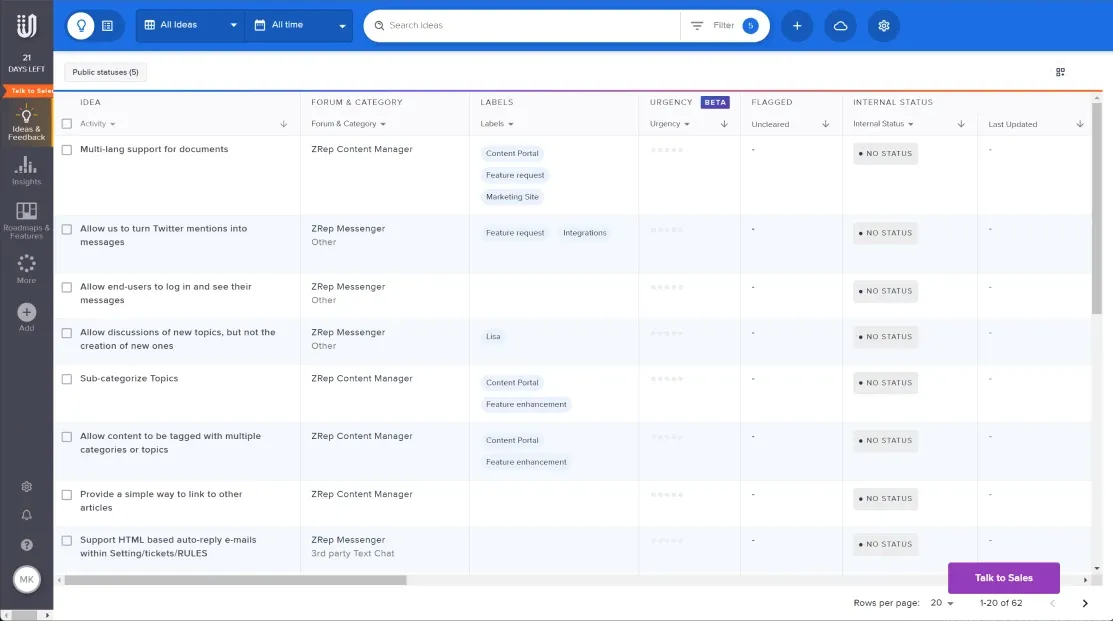Go to Ideas & Feedback
The height and width of the screenshot is (621, 1113).
[x=26, y=123]
